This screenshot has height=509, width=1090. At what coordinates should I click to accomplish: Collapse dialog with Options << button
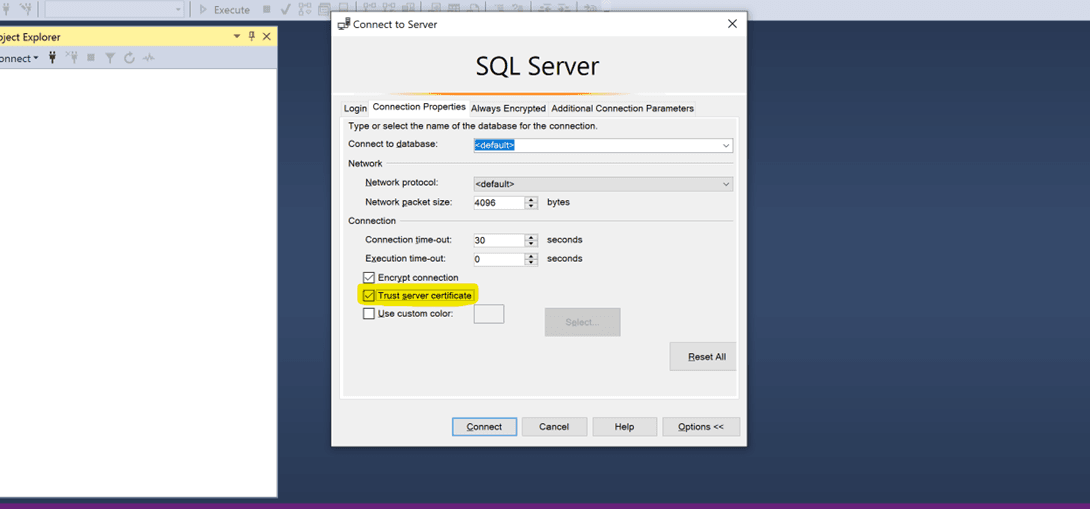701,426
